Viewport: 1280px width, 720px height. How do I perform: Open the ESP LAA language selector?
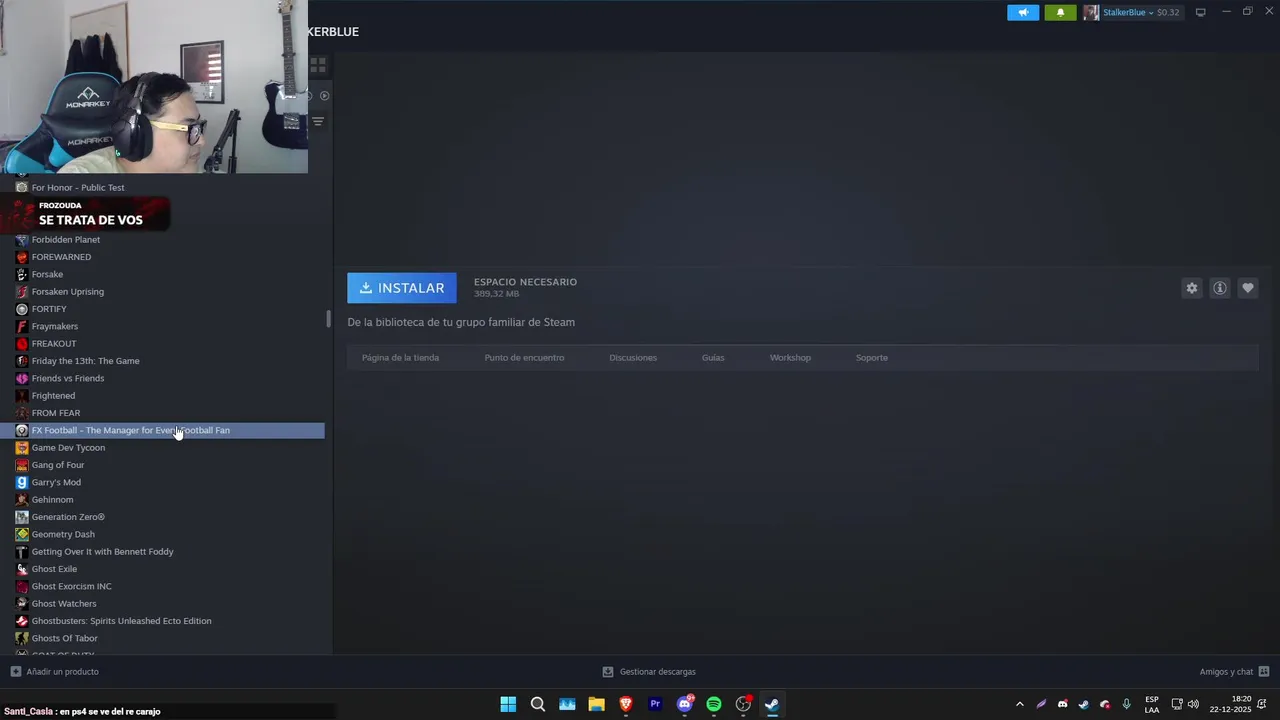point(1152,704)
